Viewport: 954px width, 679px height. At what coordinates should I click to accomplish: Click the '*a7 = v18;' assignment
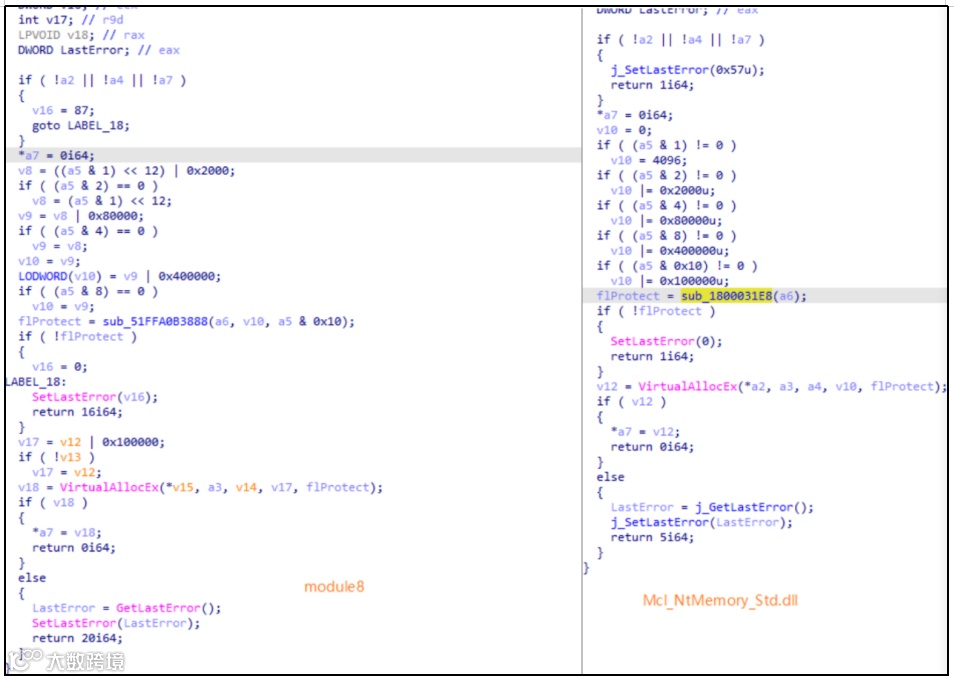click(67, 533)
